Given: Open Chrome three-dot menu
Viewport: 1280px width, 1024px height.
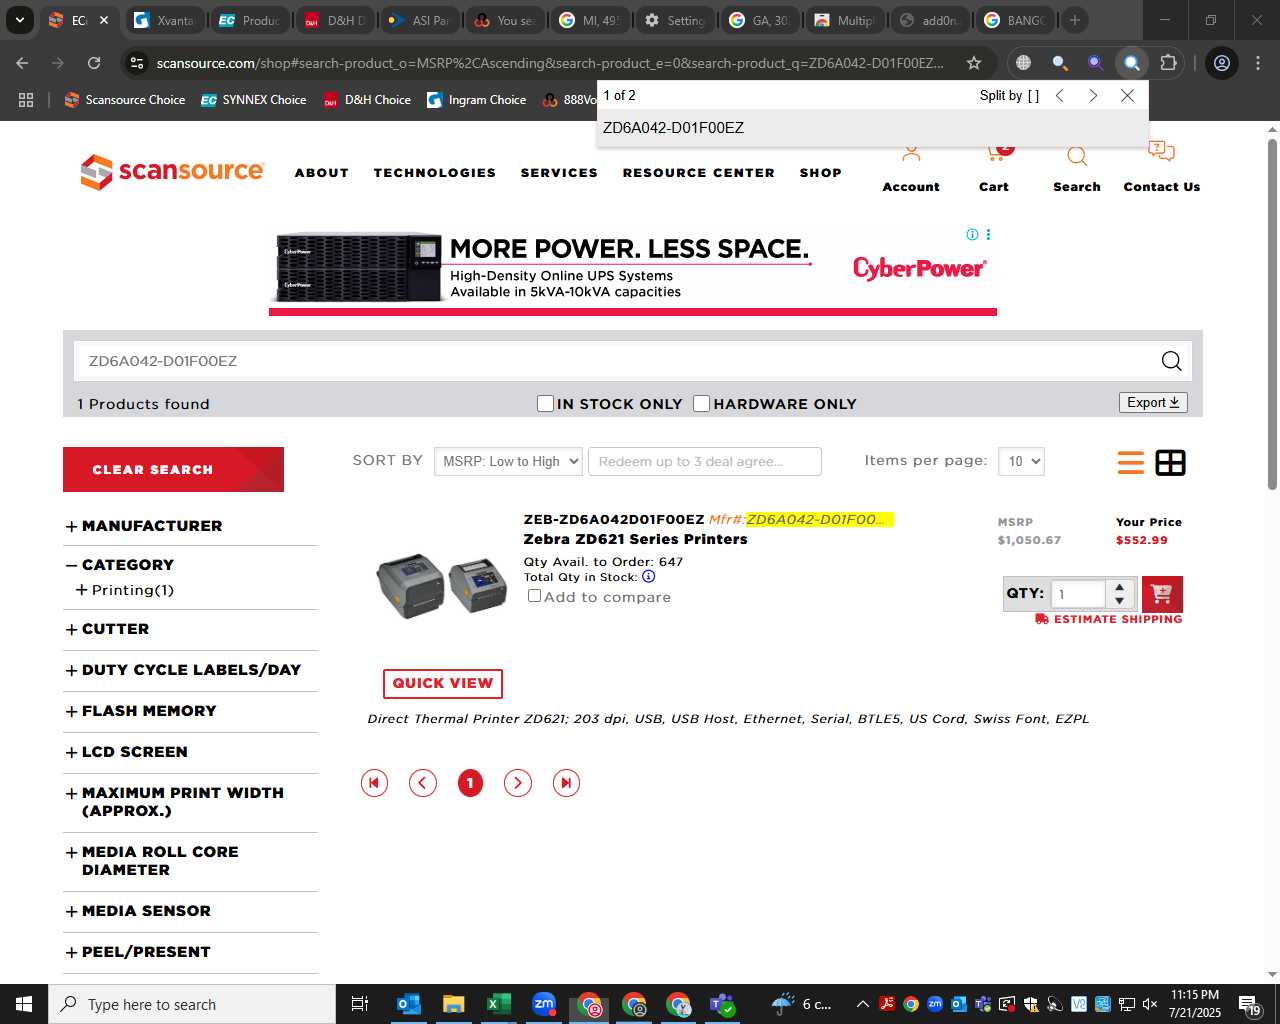Looking at the screenshot, I should click(x=1258, y=63).
